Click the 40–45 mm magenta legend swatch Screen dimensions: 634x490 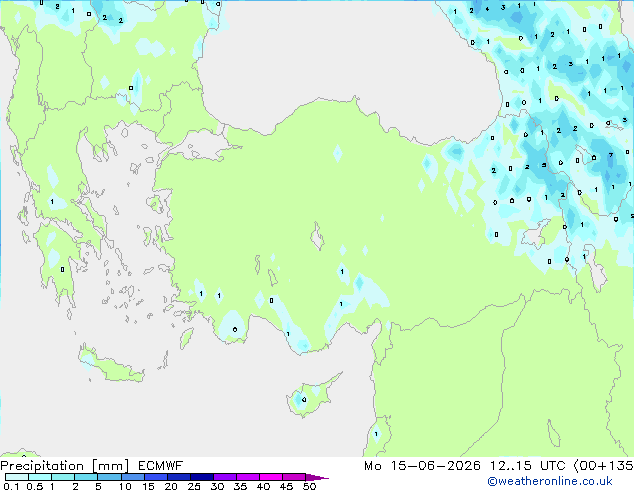[271, 477]
